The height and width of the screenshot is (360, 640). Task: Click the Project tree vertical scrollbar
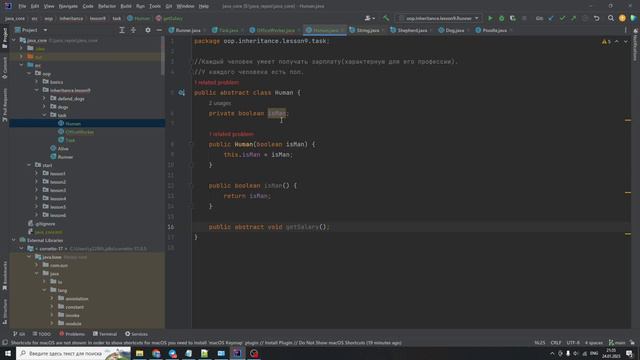(x=163, y=57)
